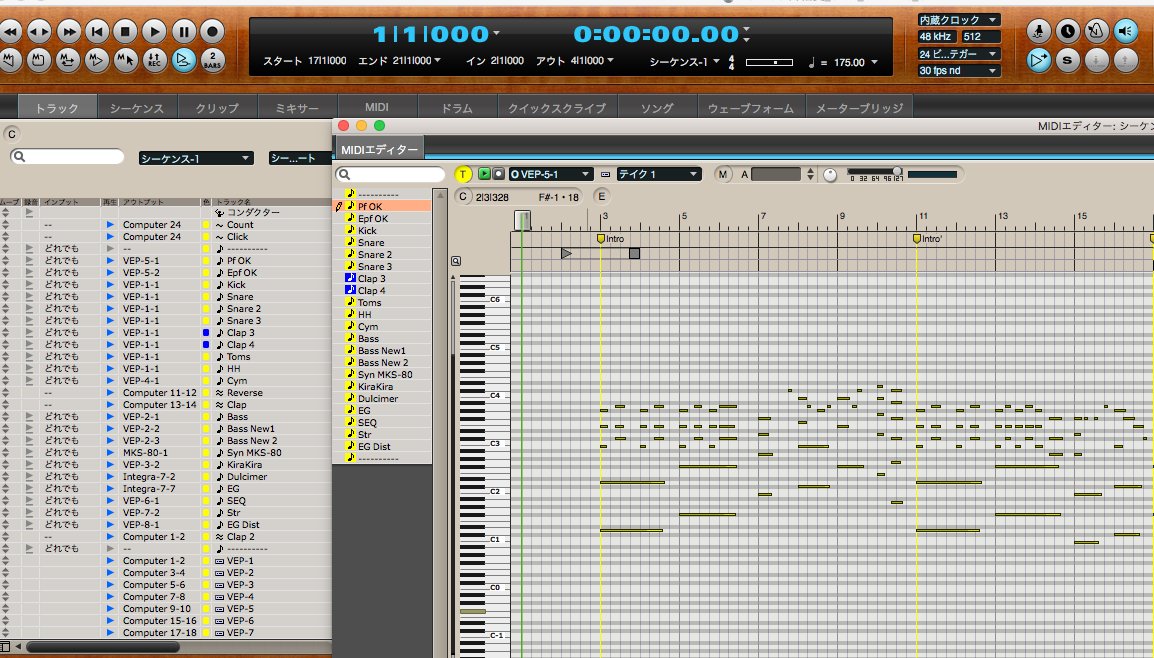The height and width of the screenshot is (658, 1154).
Task: Stop playback with the Stop button
Action: point(125,32)
